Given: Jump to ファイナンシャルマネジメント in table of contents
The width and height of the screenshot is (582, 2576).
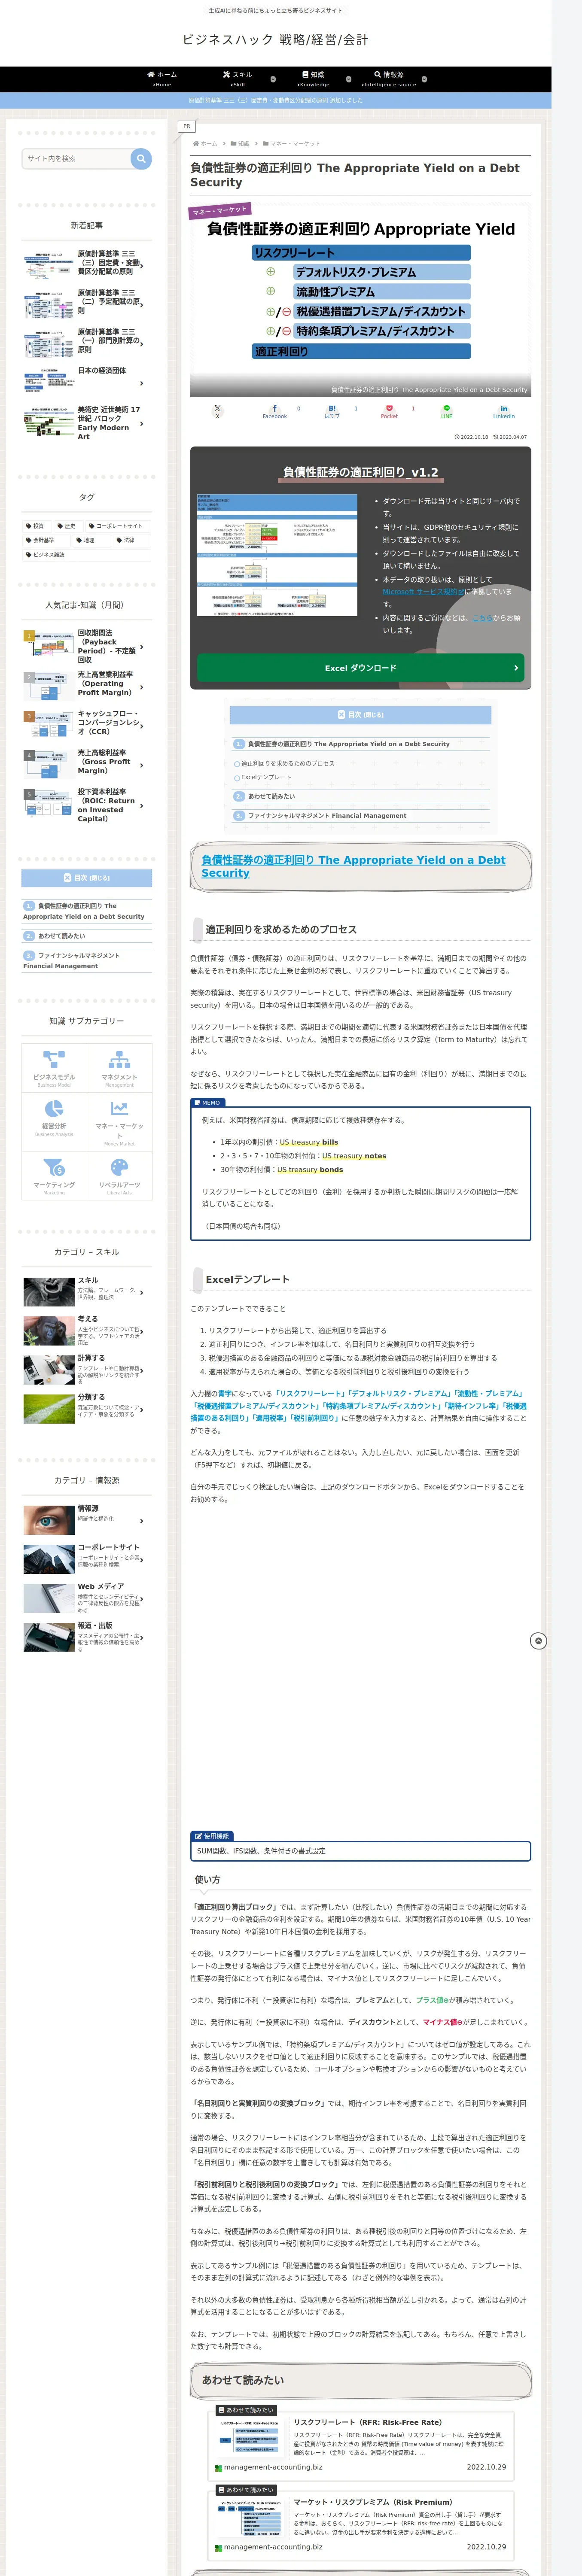Looking at the screenshot, I should point(327,816).
